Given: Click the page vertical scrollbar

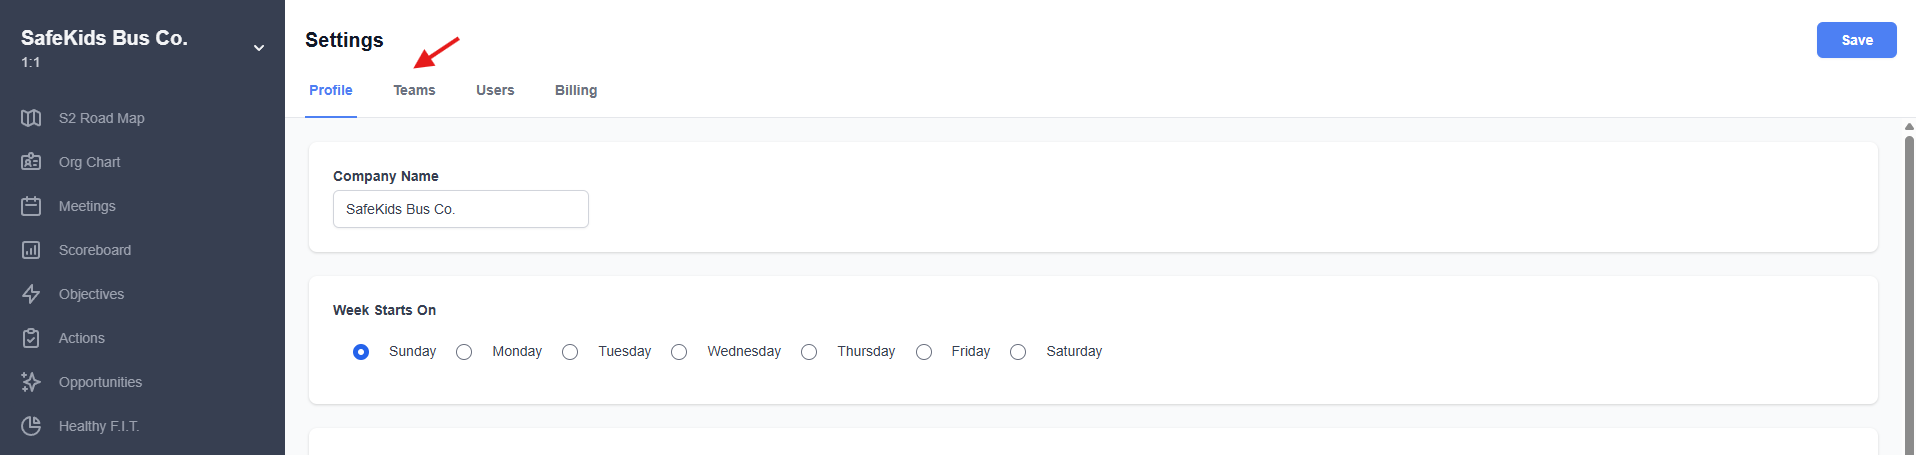Looking at the screenshot, I should [1908, 290].
